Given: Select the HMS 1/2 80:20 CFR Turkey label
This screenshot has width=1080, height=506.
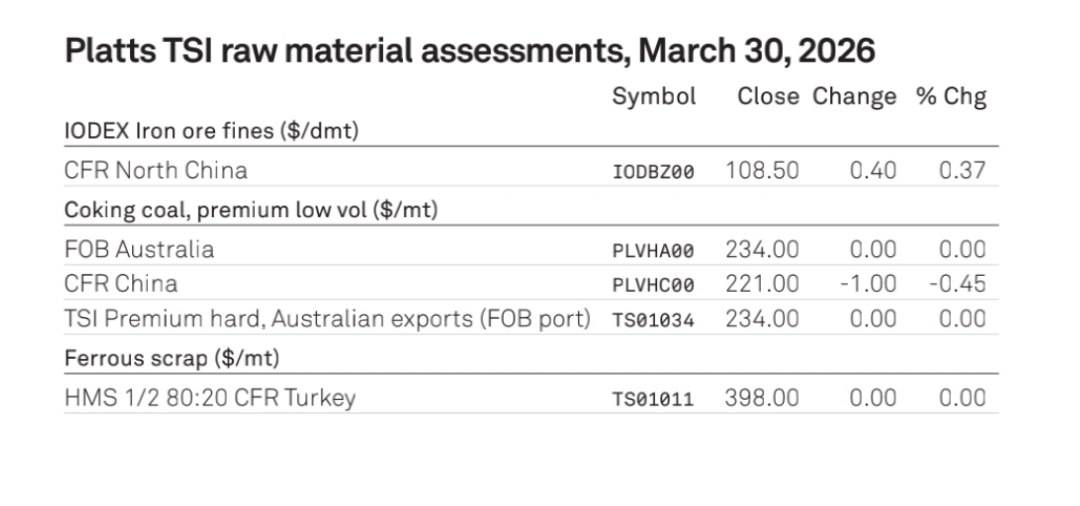Looking at the screenshot, I should point(209,398).
